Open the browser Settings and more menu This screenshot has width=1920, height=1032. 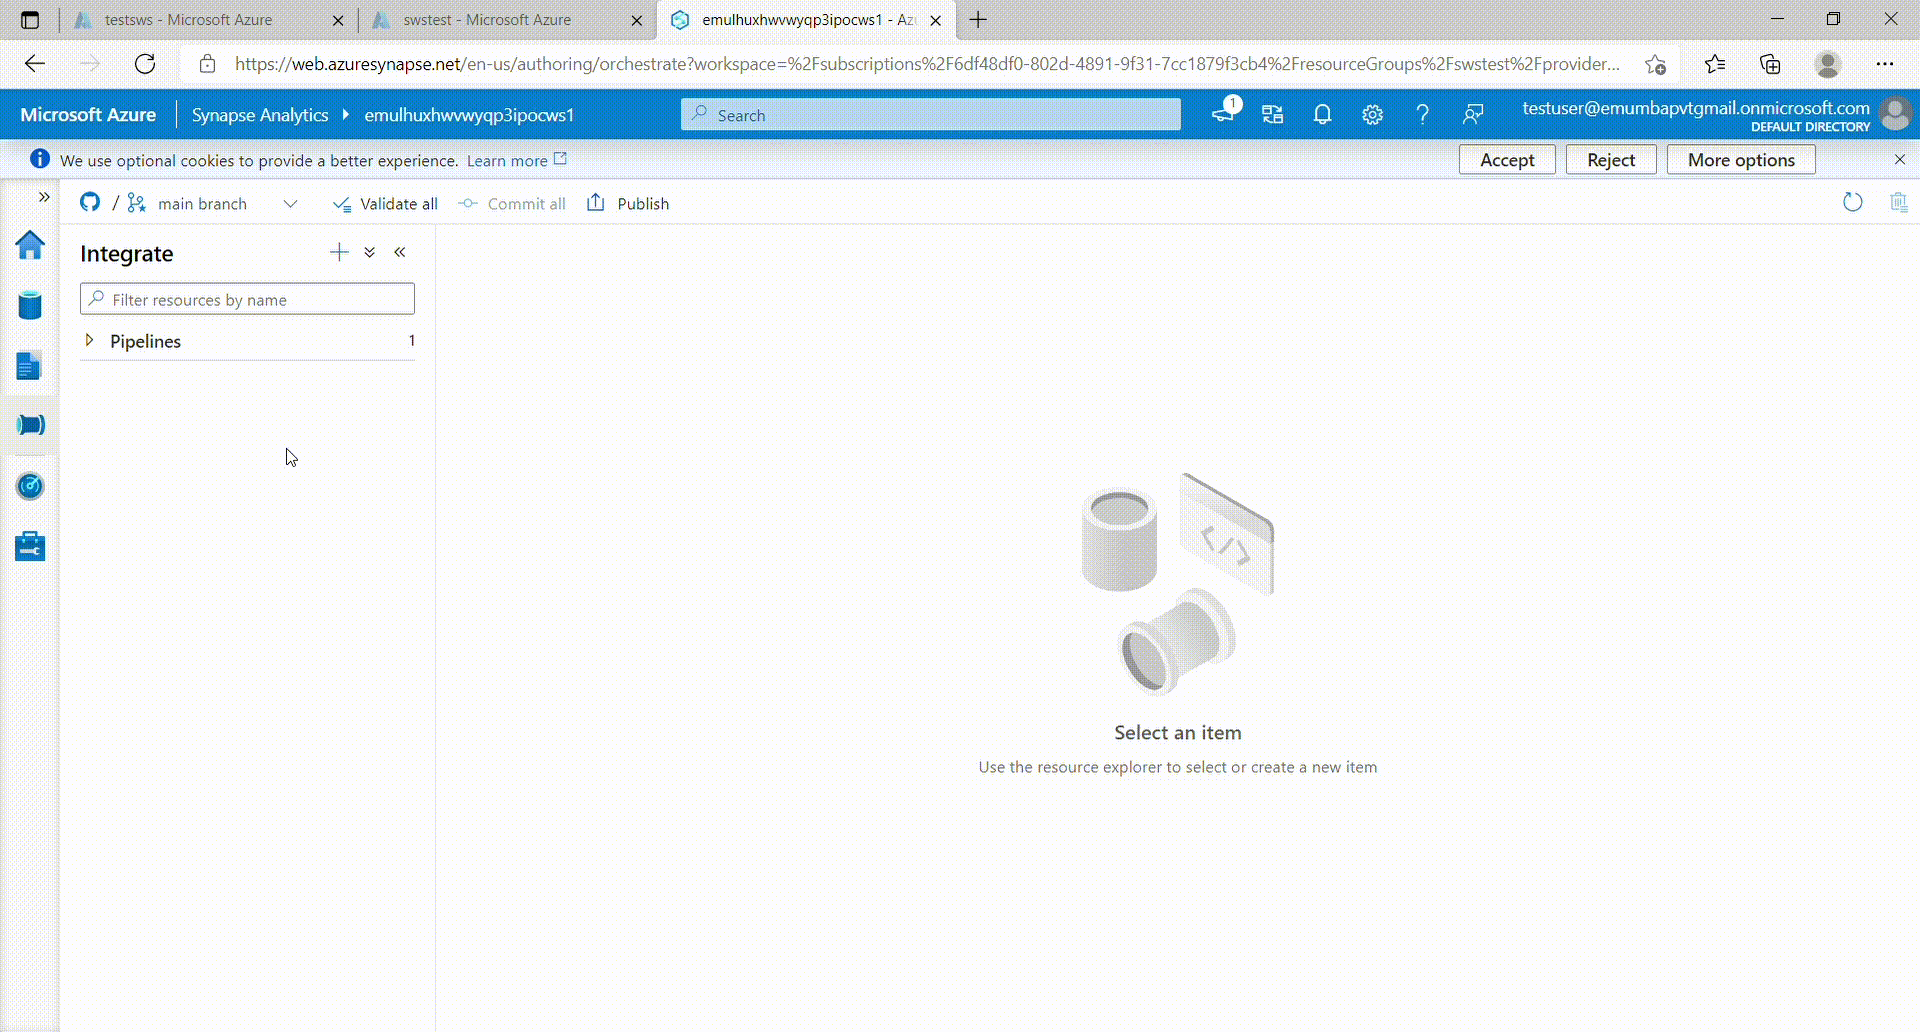pos(1885,64)
